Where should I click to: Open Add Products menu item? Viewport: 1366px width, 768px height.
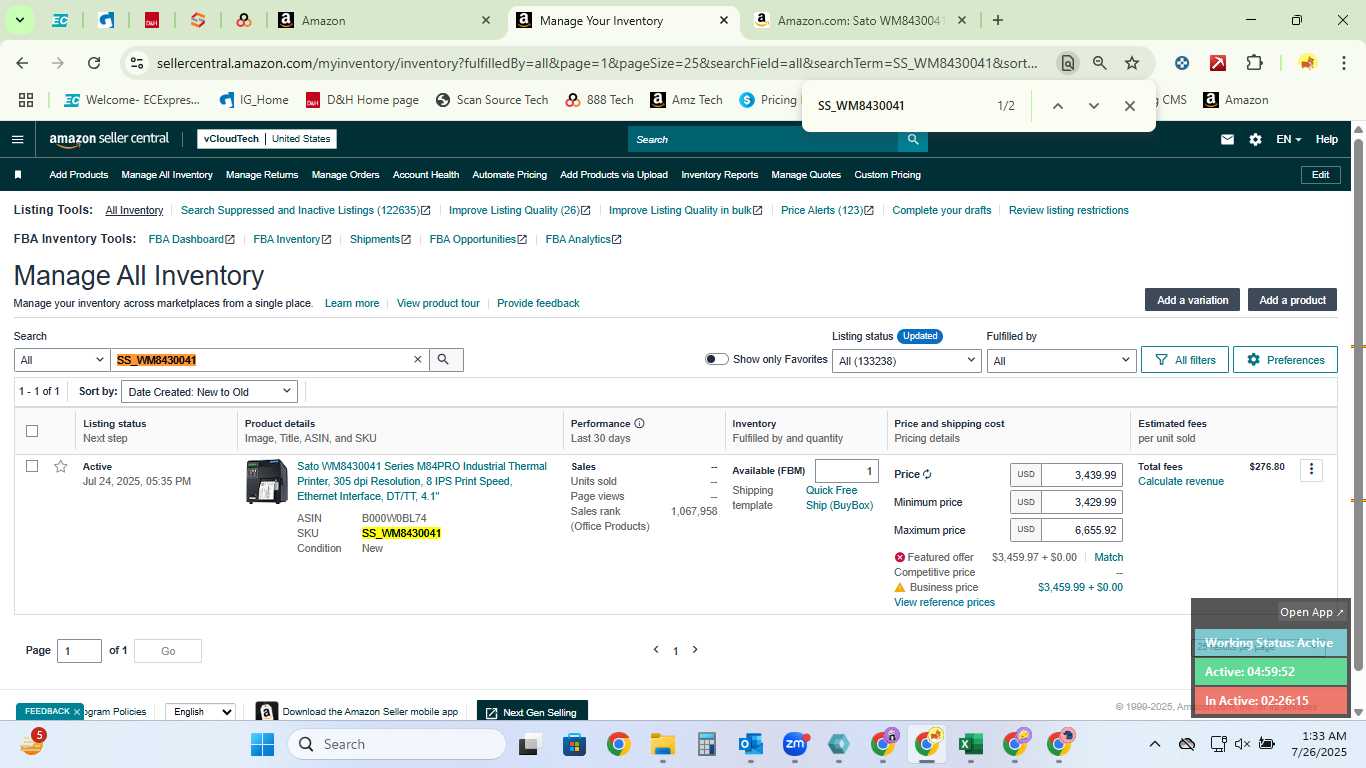tap(79, 174)
